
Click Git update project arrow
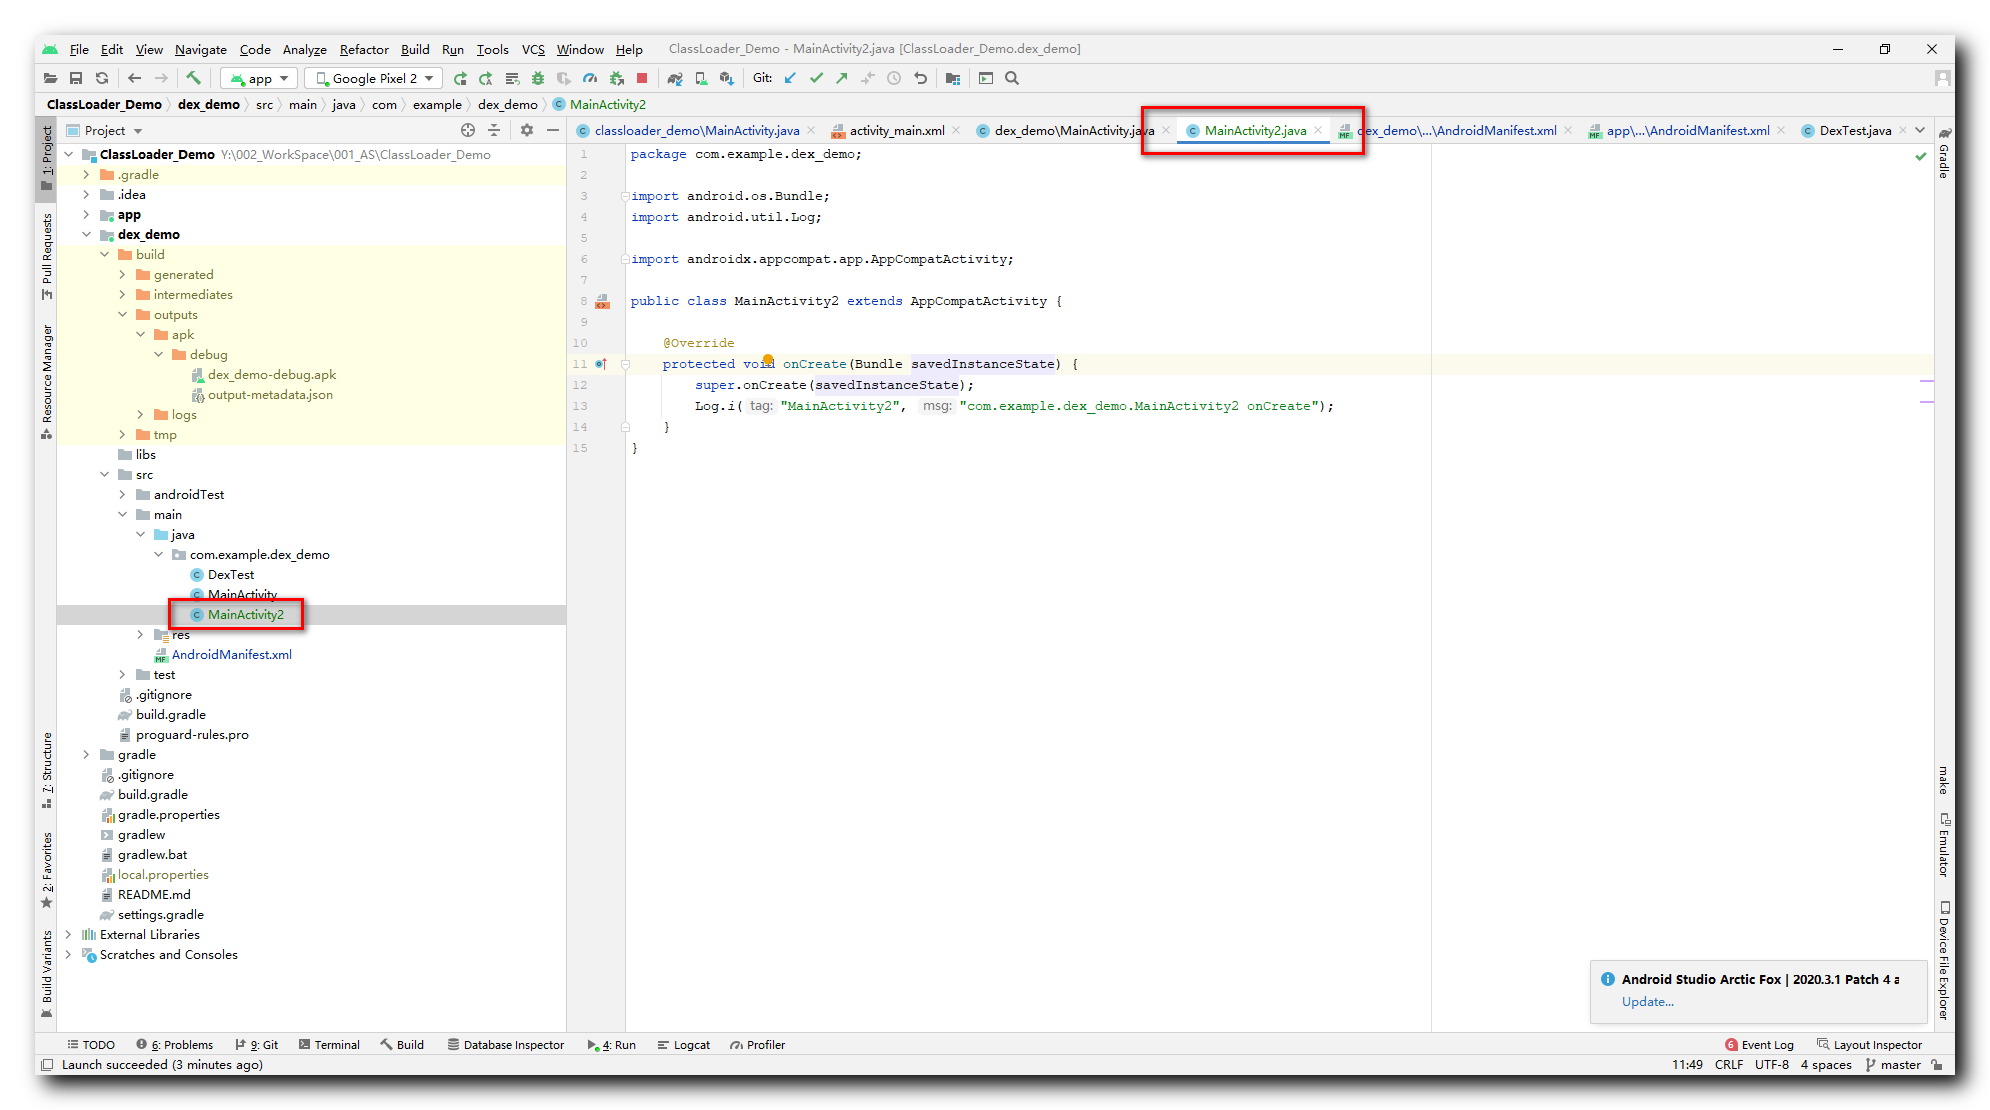[x=790, y=78]
